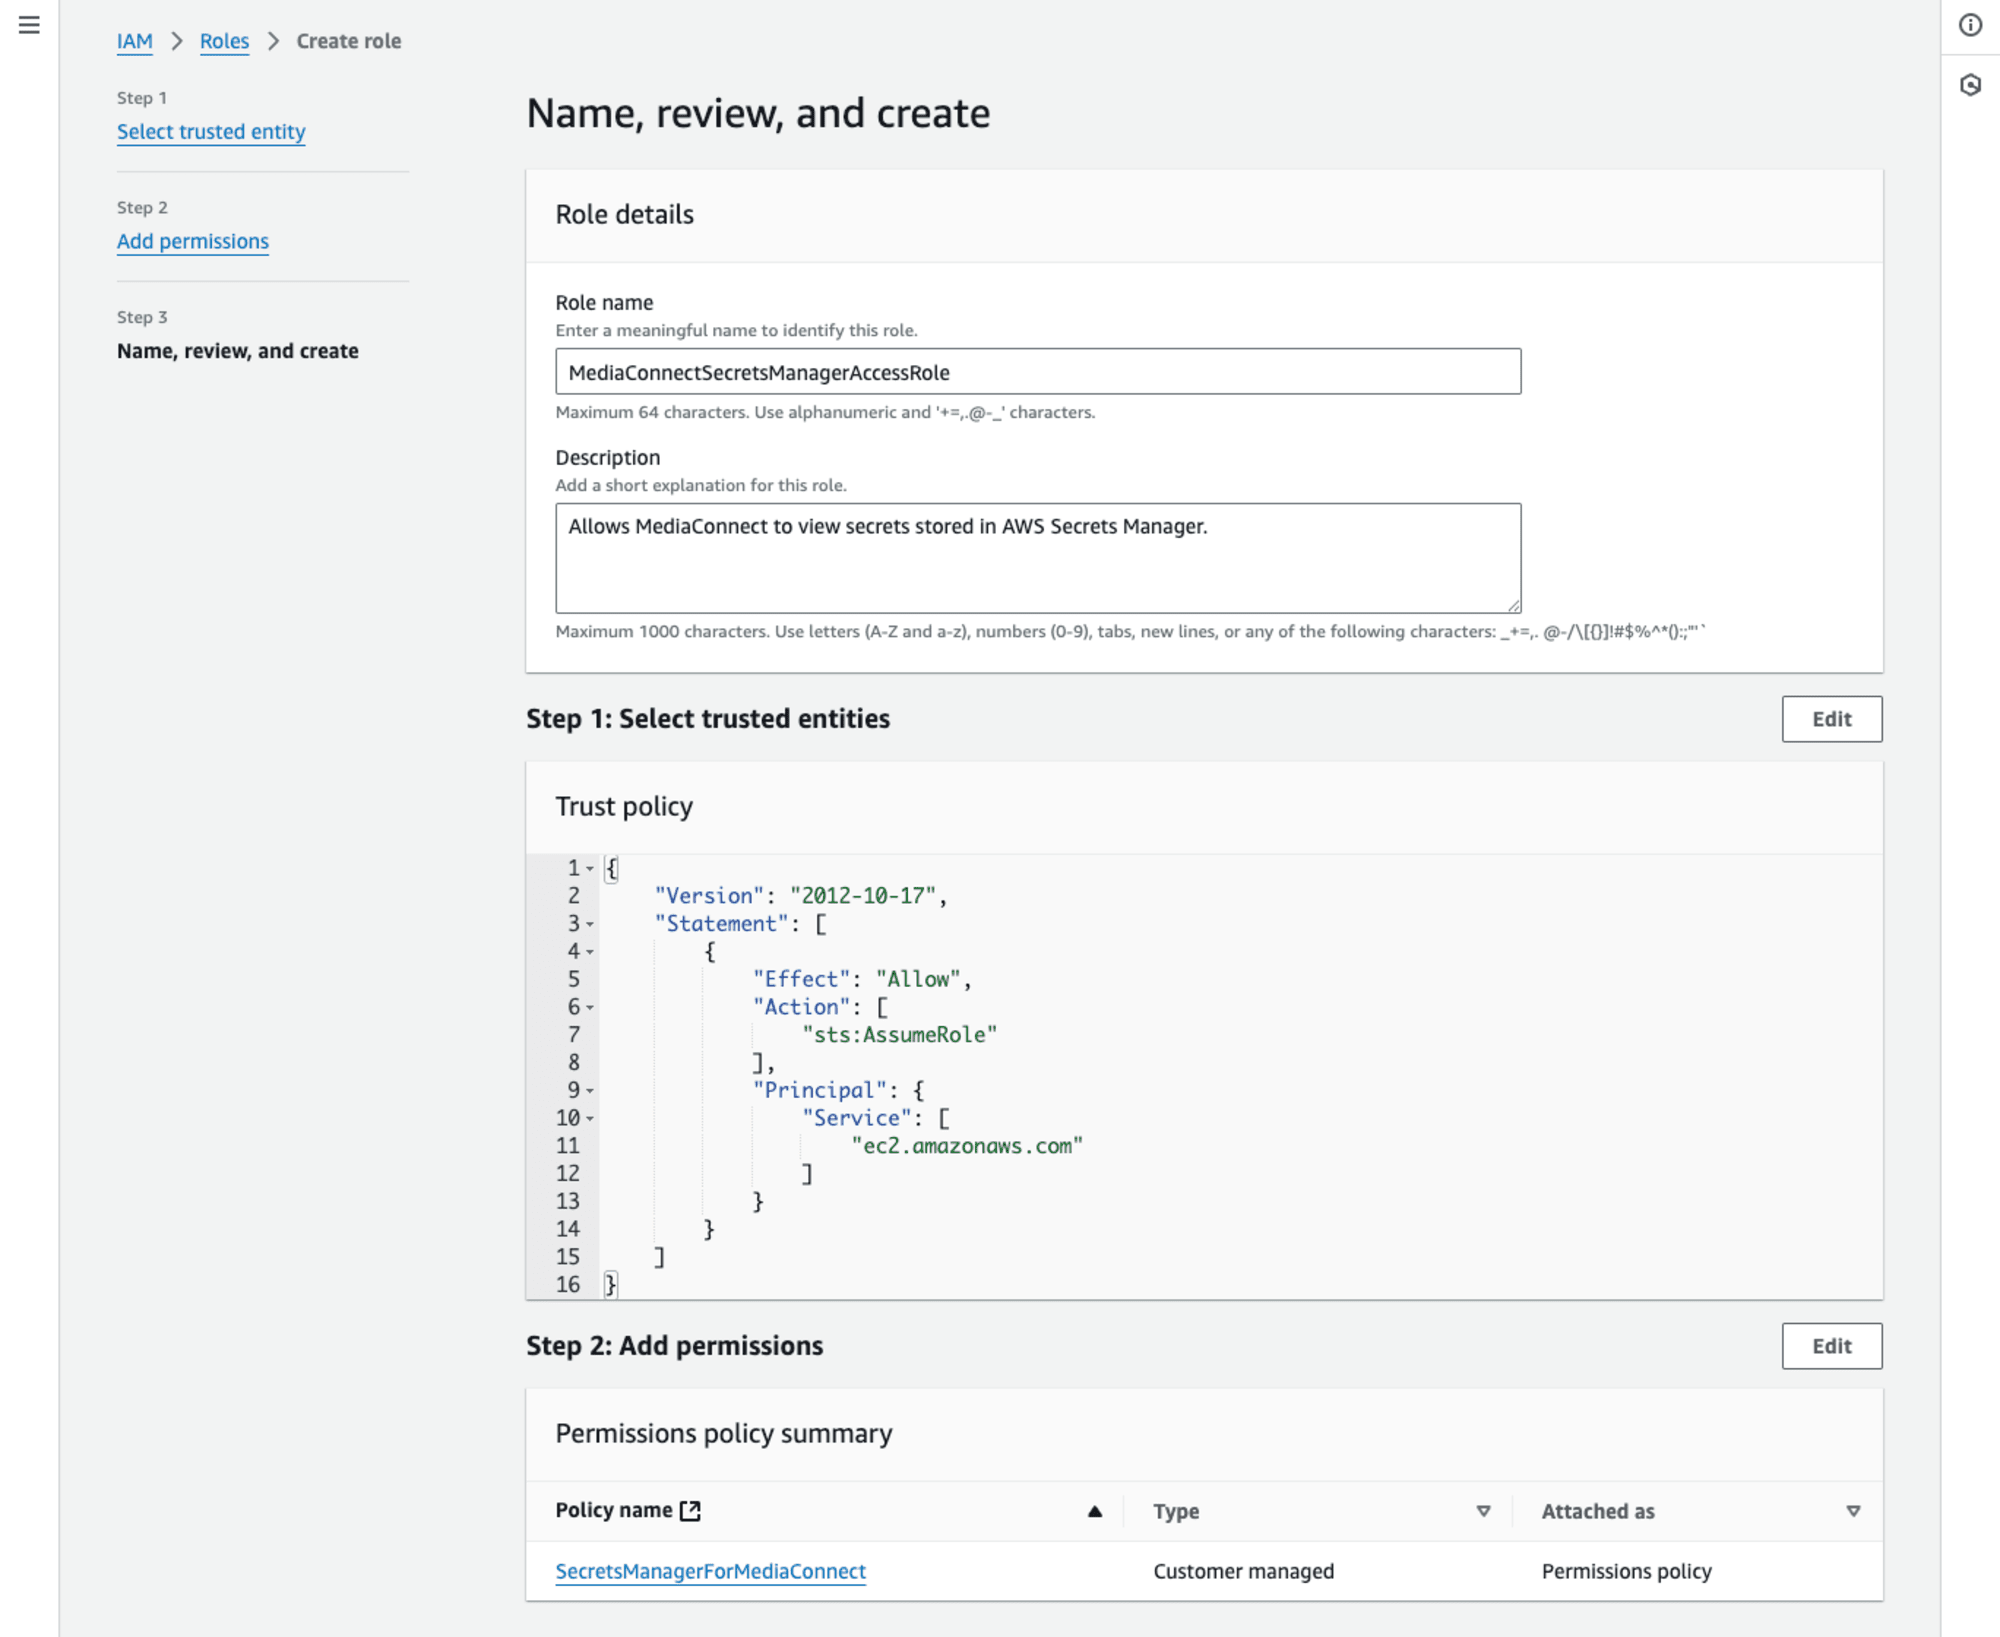2000x1637 pixels.
Task: Focus the Role name input field
Action: click(x=1038, y=372)
